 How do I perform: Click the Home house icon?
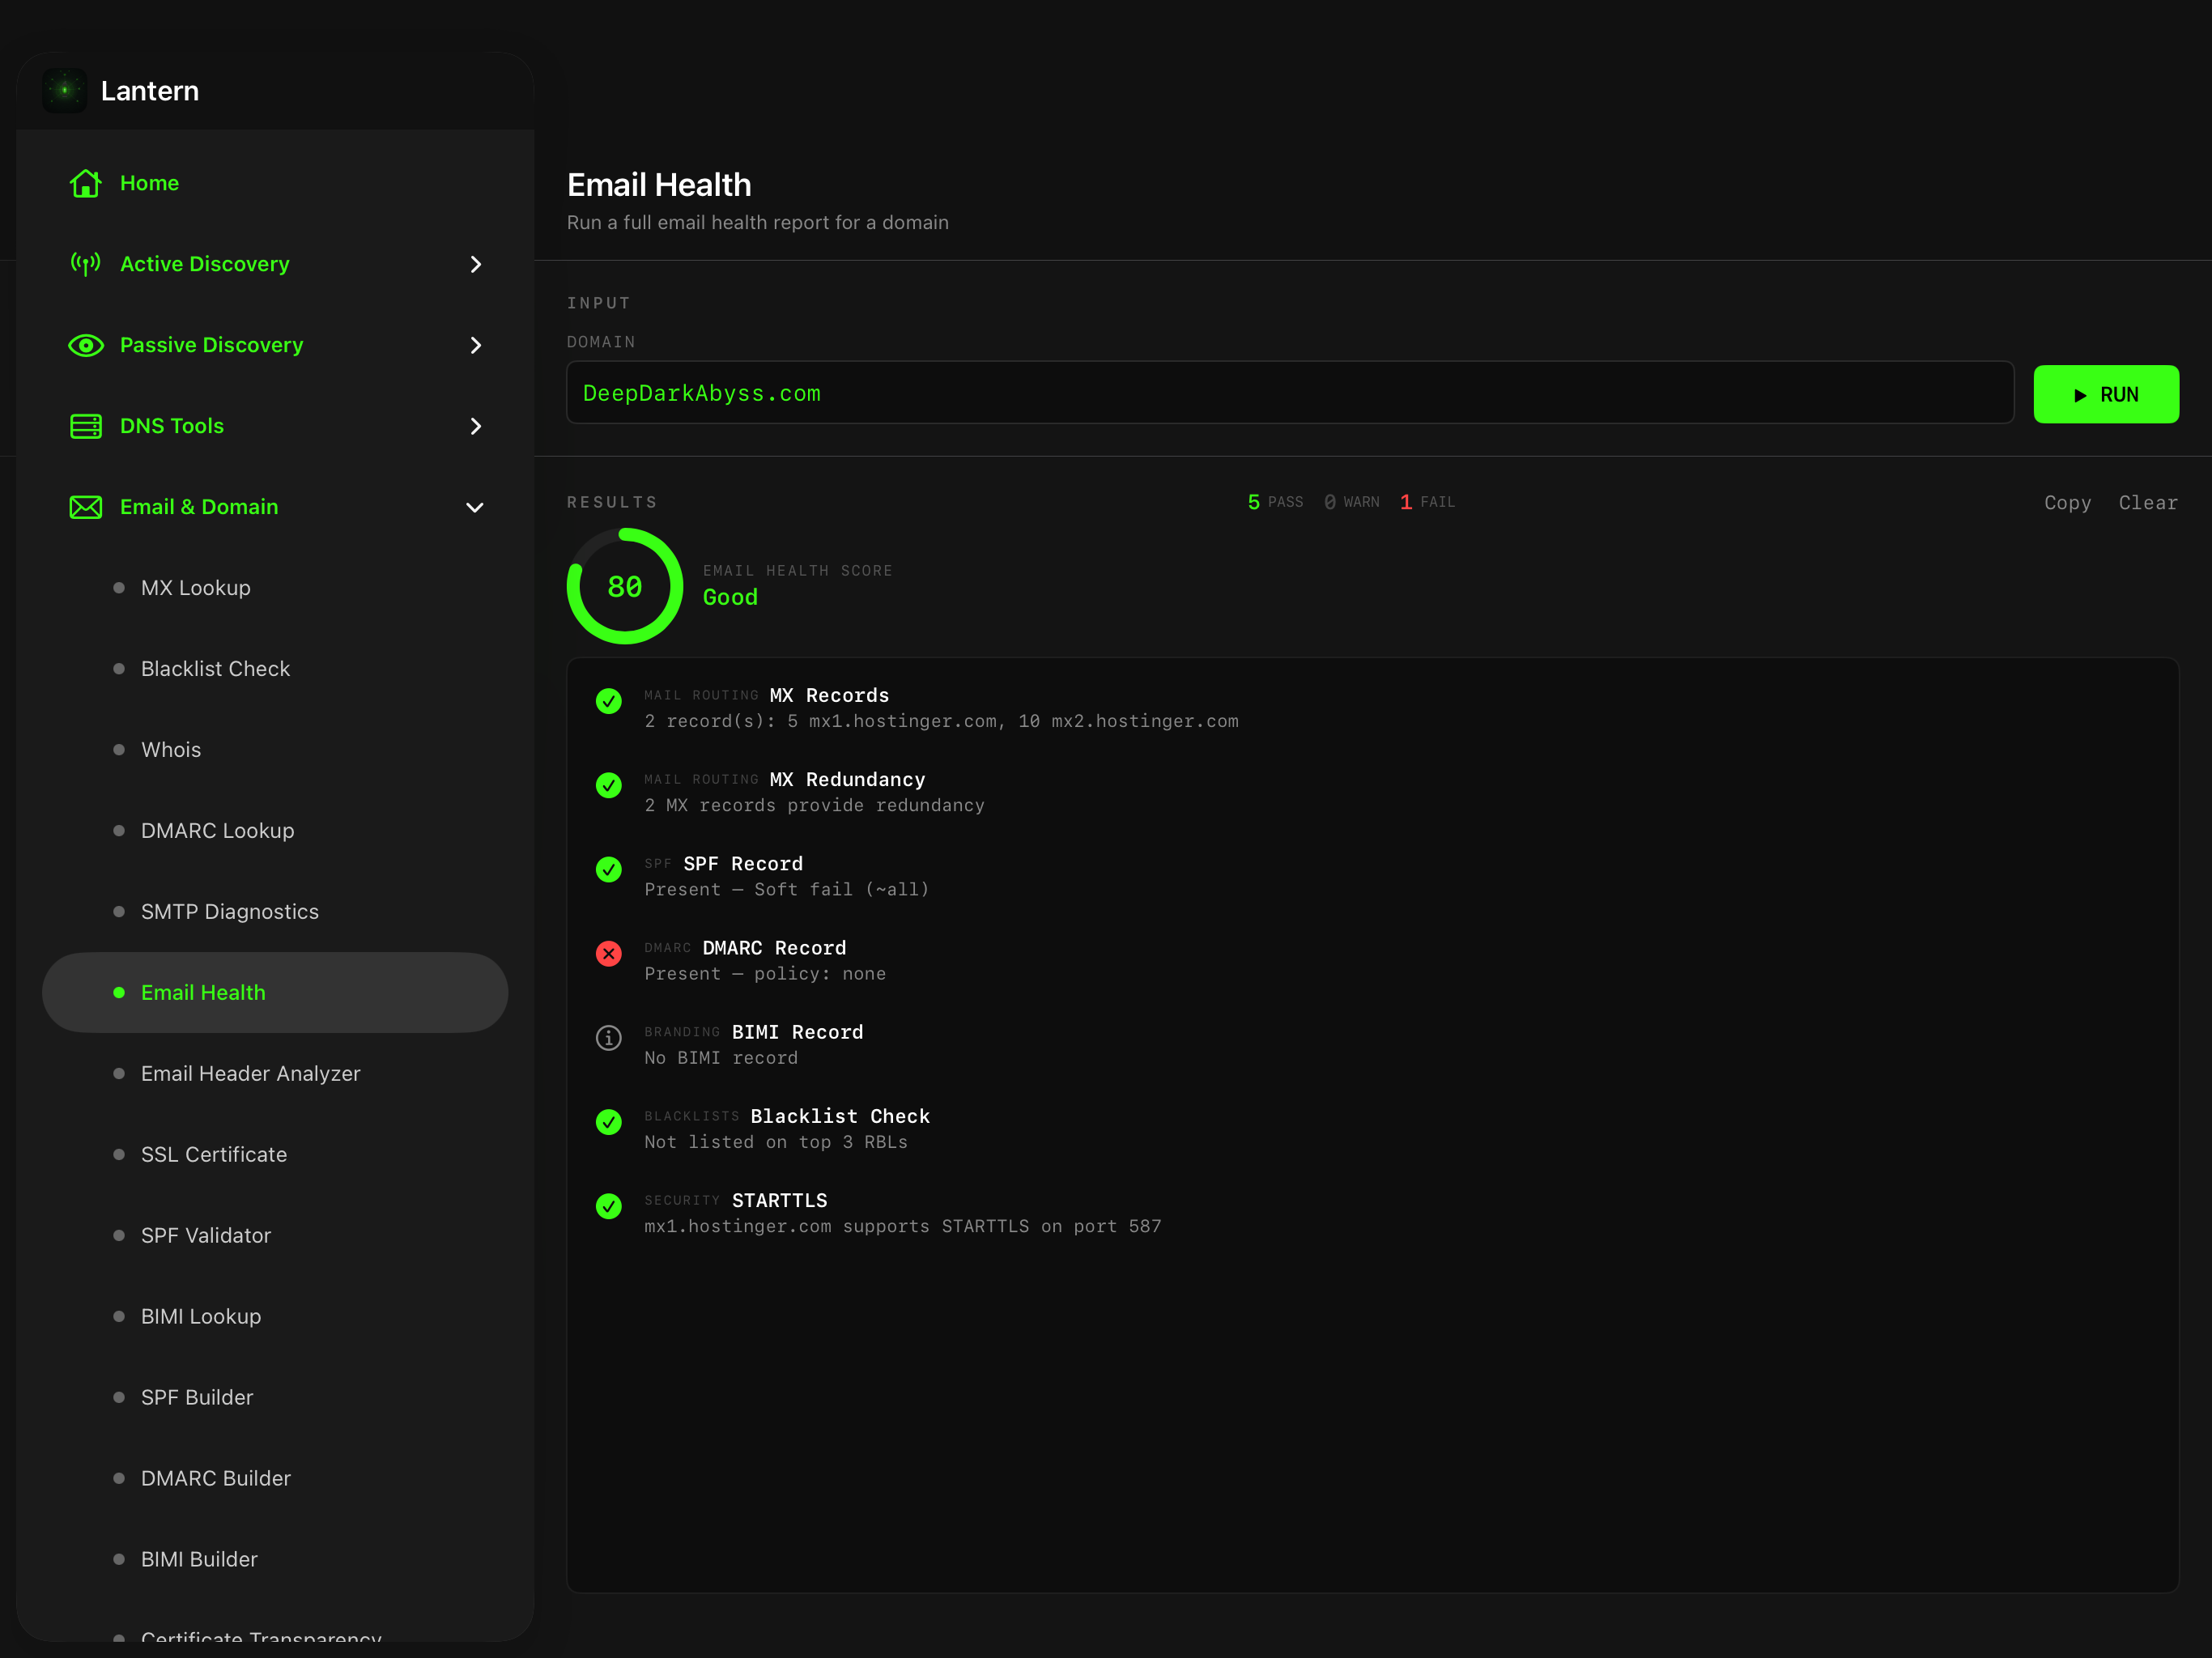pyautogui.click(x=86, y=183)
